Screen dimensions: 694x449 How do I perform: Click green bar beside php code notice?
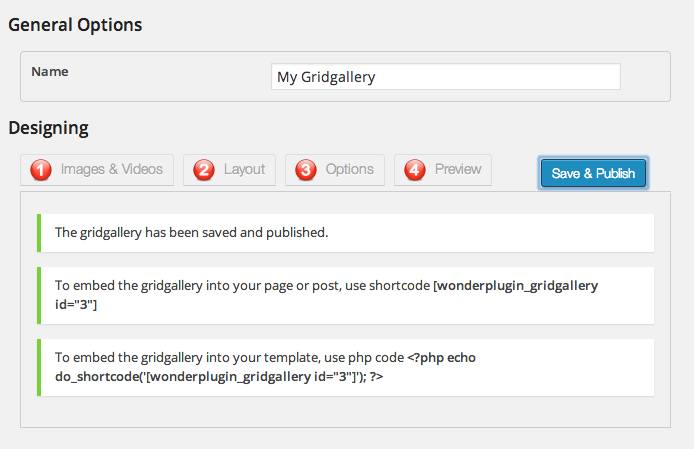[38, 367]
